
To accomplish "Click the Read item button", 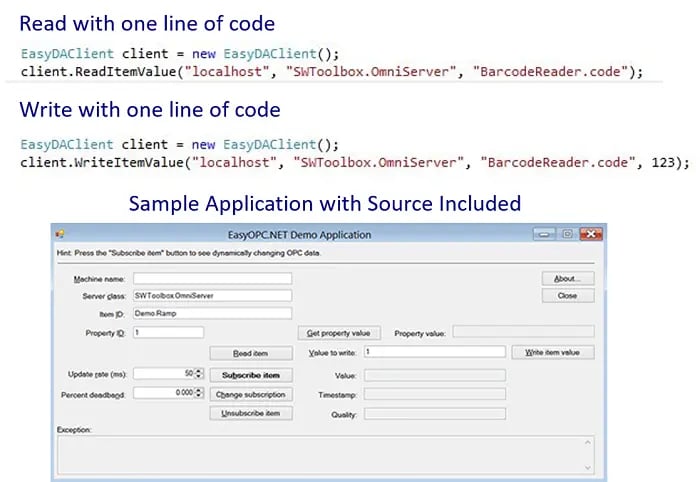I will [250, 353].
